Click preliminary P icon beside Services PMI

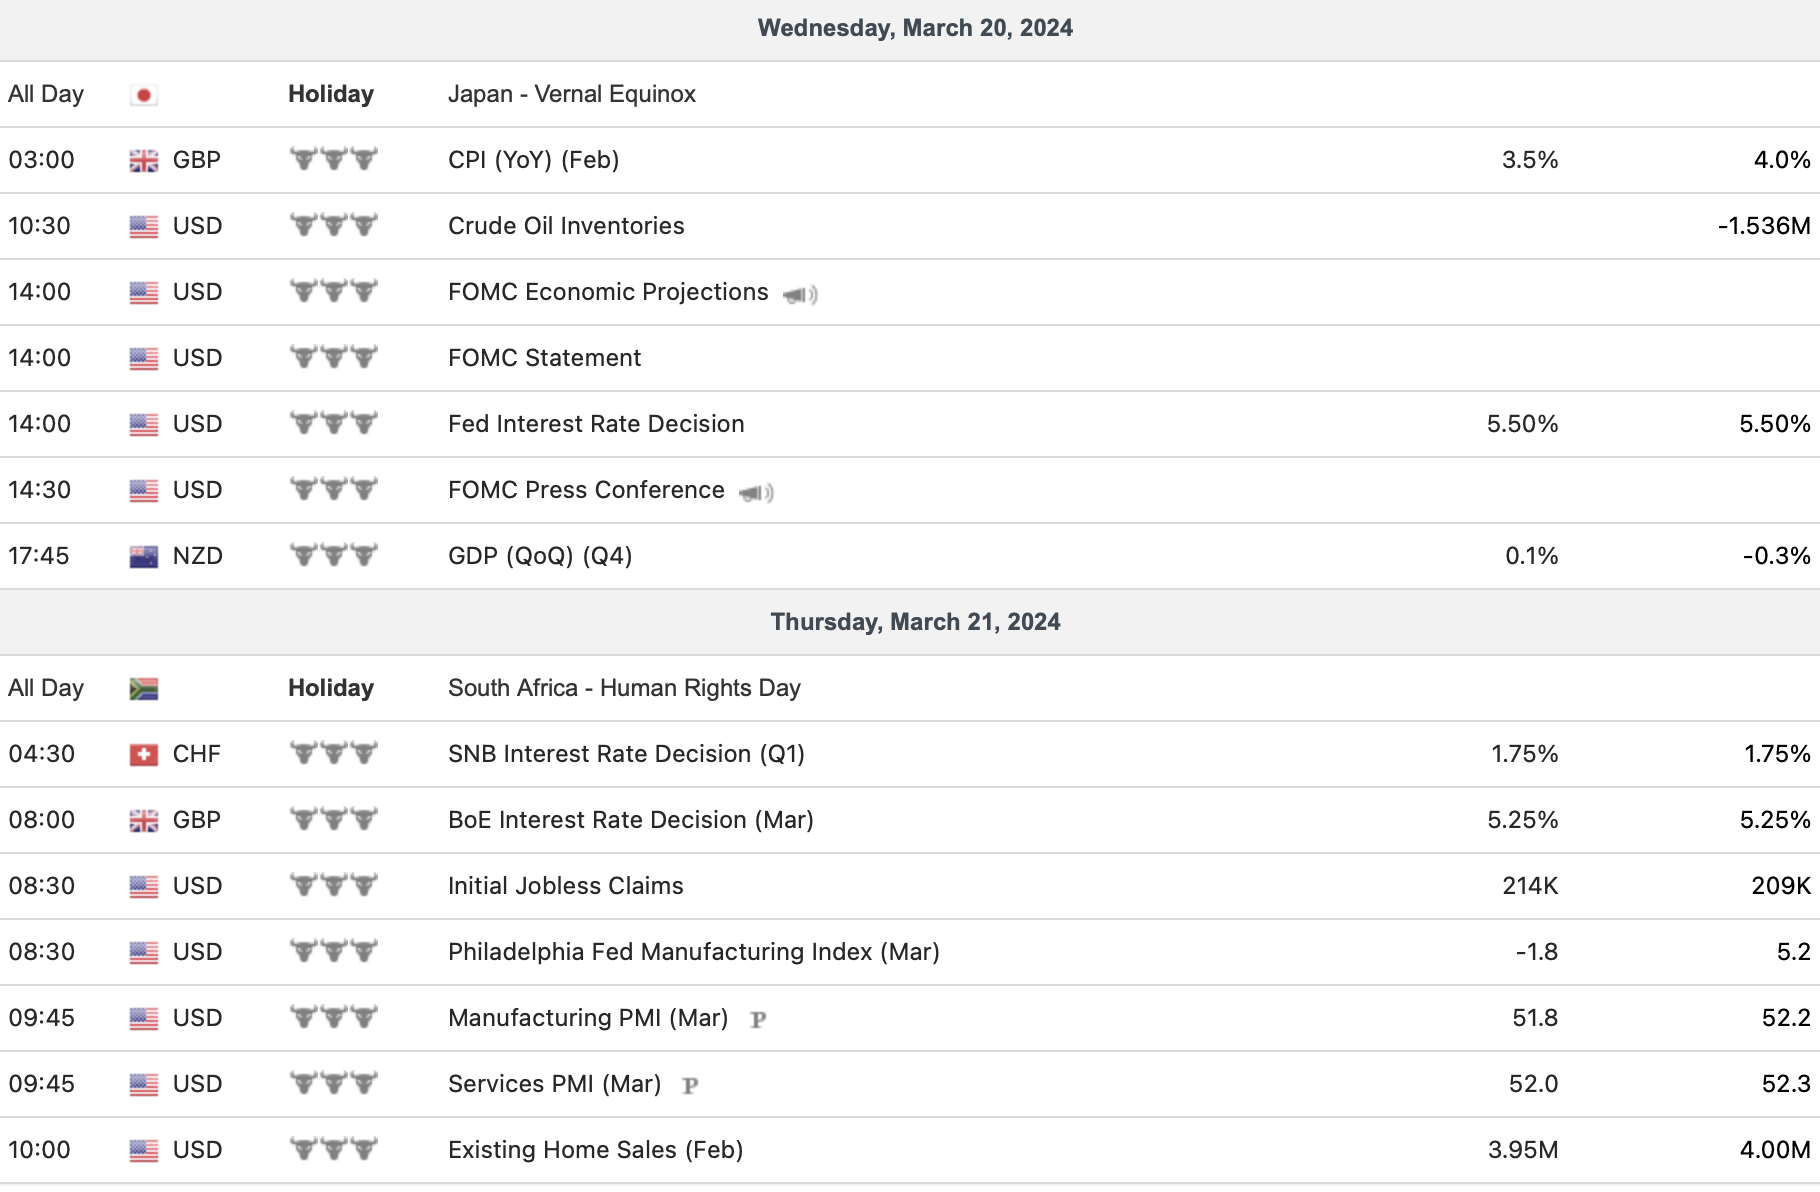[x=690, y=1086]
